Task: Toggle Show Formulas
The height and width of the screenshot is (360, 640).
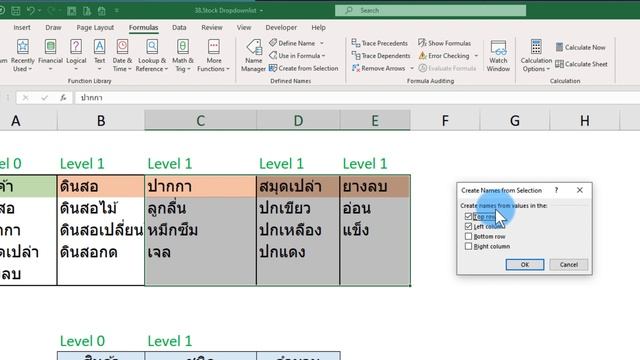Action: pyautogui.click(x=444, y=43)
